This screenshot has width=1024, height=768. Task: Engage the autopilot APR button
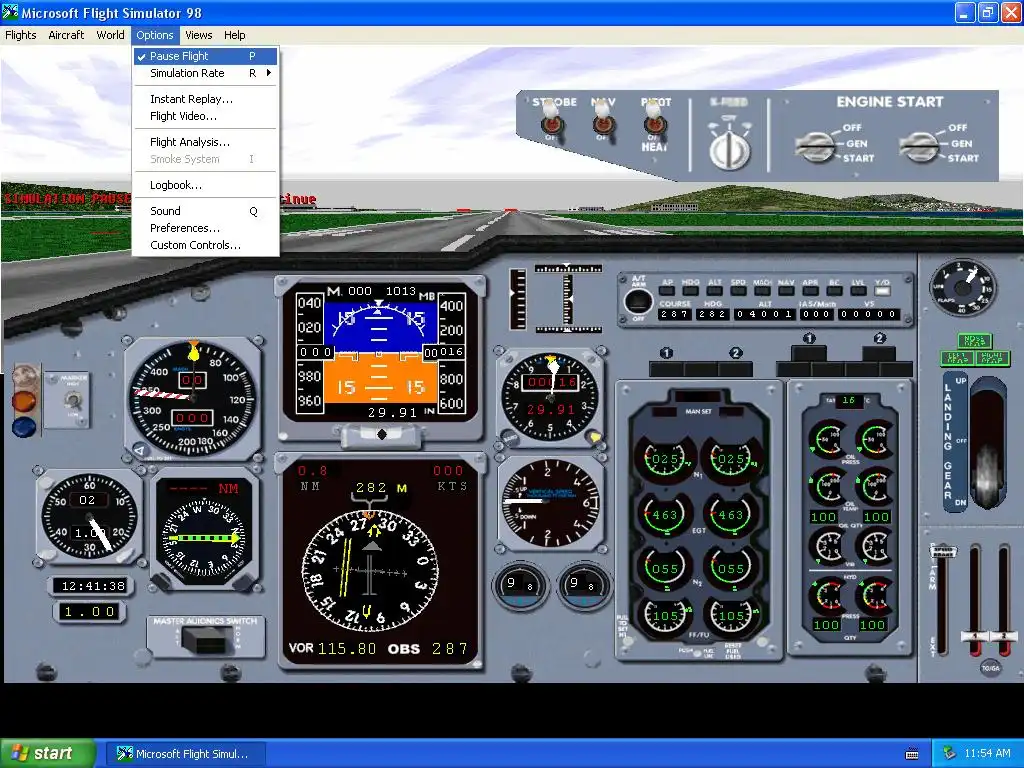(x=810, y=291)
